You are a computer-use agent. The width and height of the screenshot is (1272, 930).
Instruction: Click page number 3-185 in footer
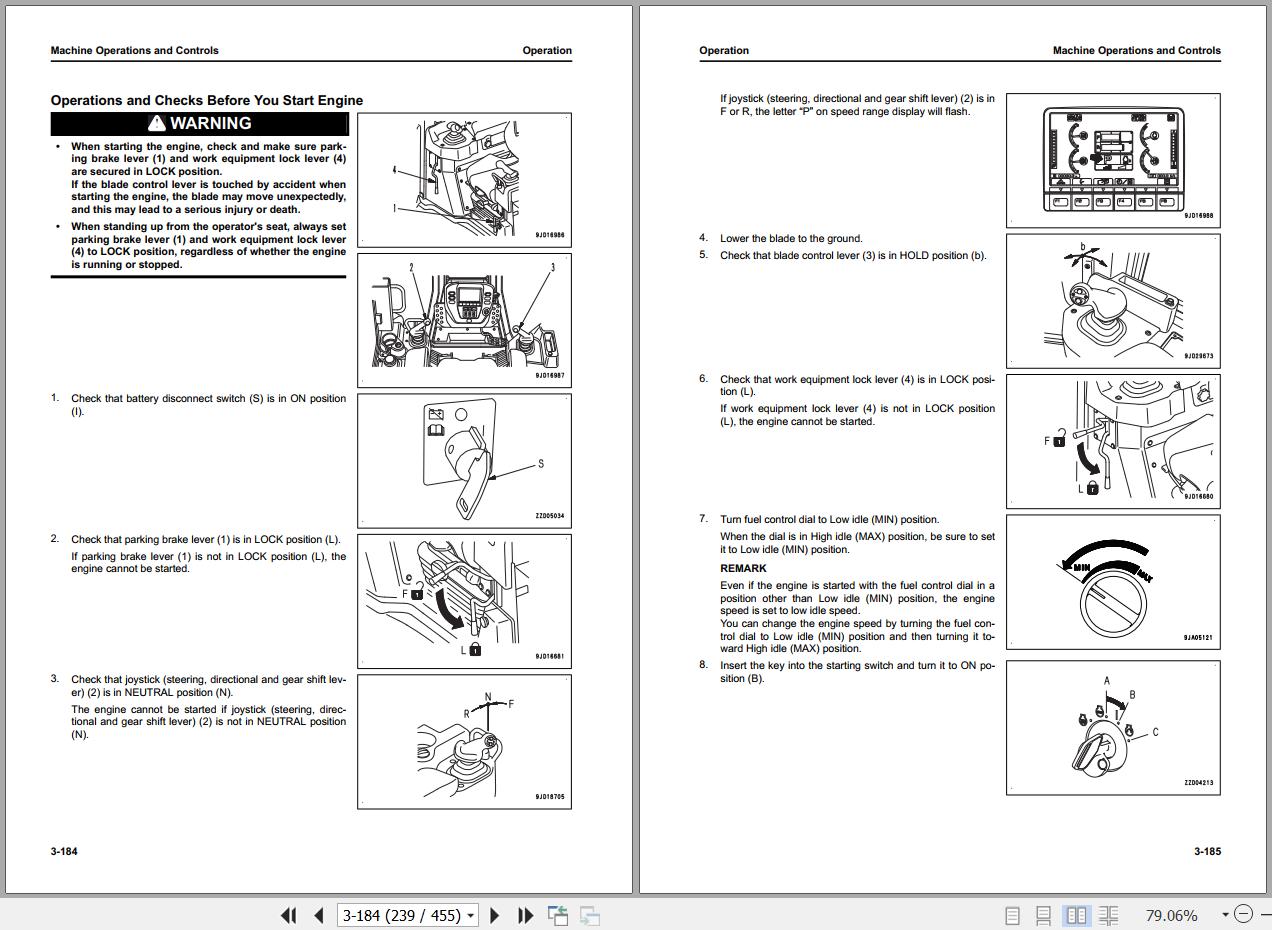[x=1207, y=851]
